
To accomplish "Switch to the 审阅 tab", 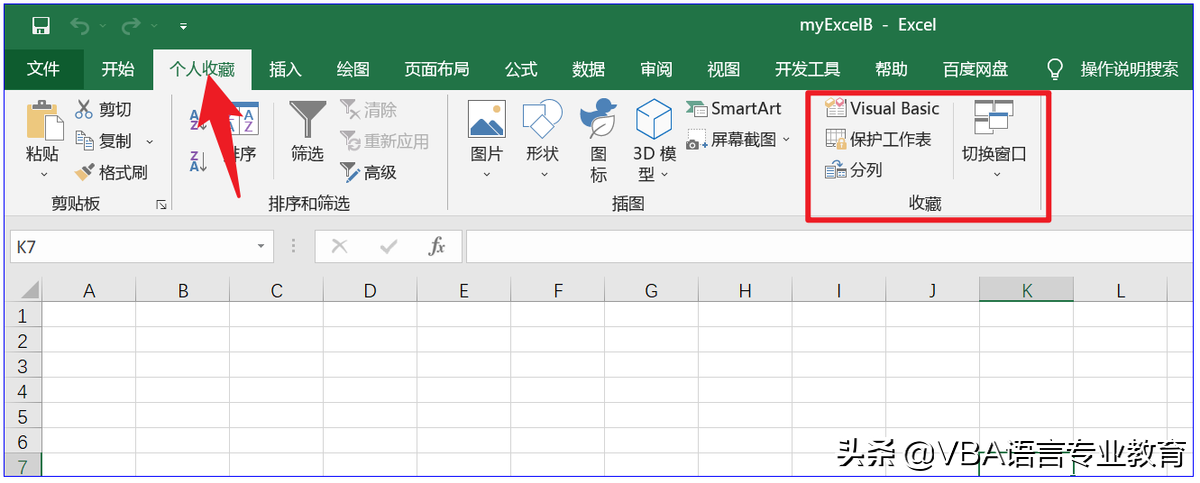I will coord(657,69).
